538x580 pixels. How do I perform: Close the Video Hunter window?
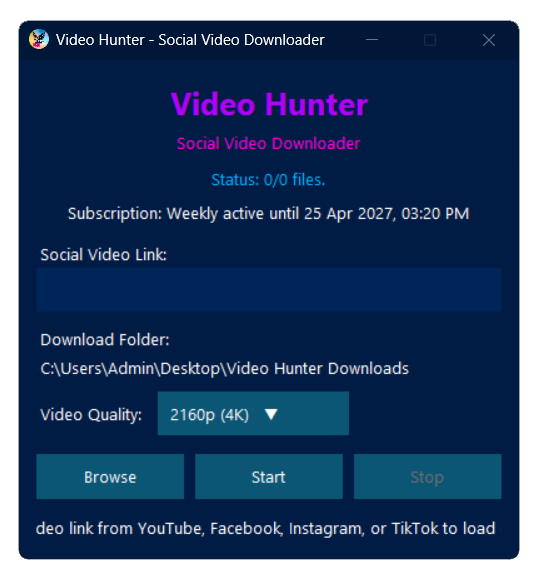(x=488, y=40)
